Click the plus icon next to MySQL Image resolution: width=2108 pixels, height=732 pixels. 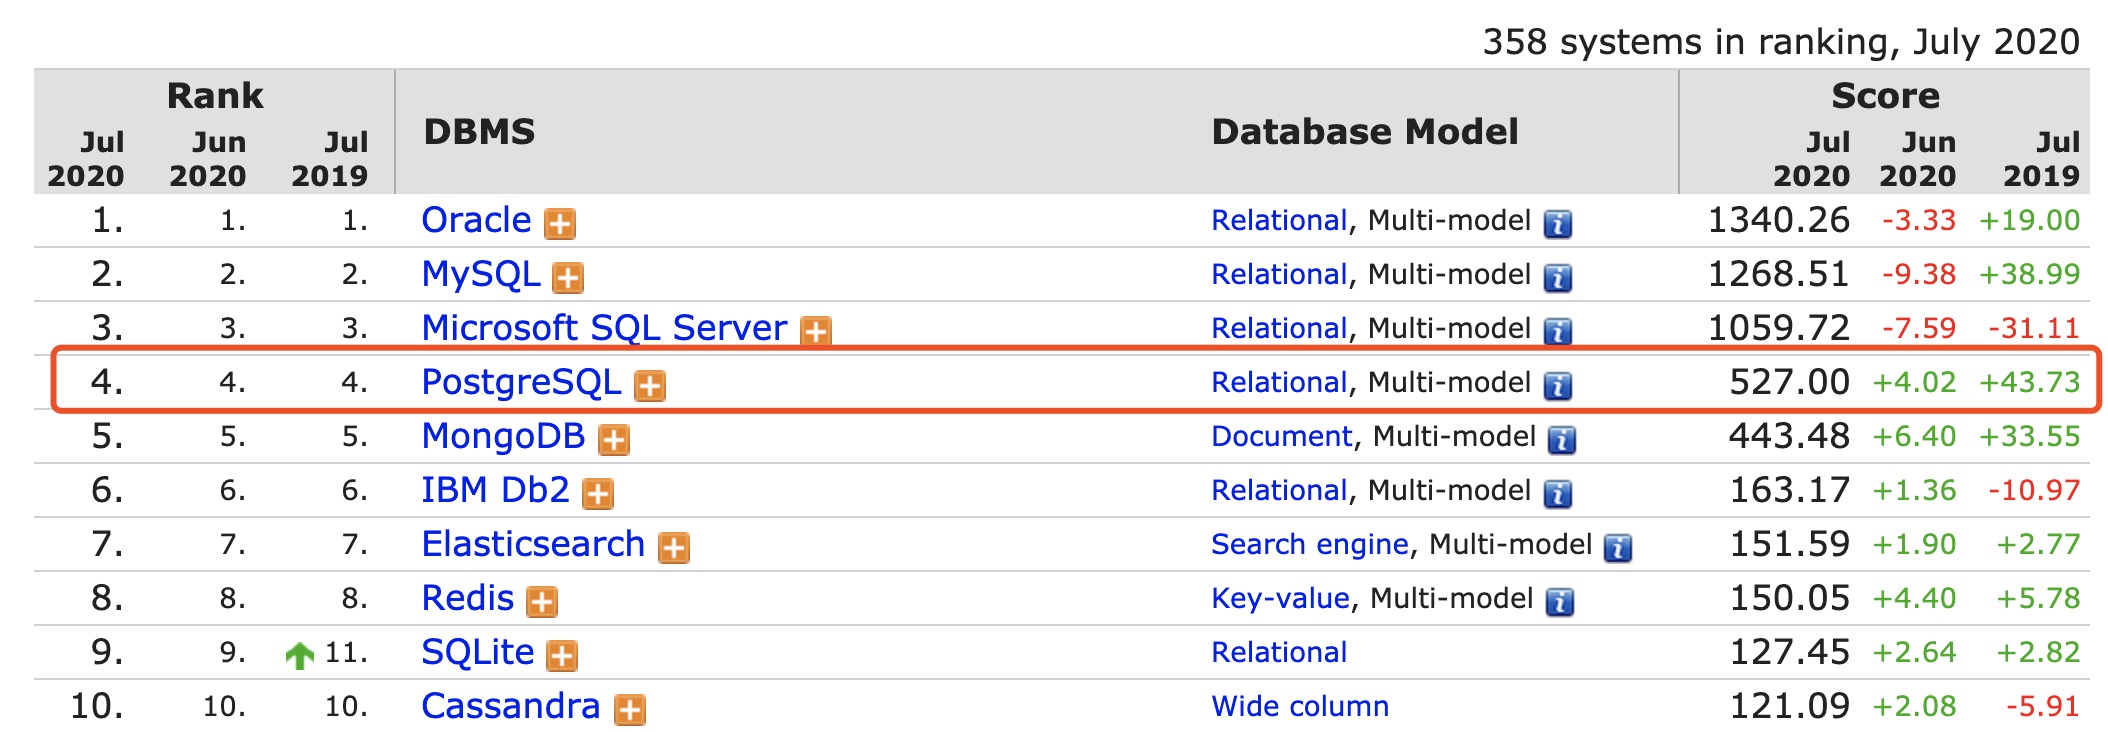(568, 278)
